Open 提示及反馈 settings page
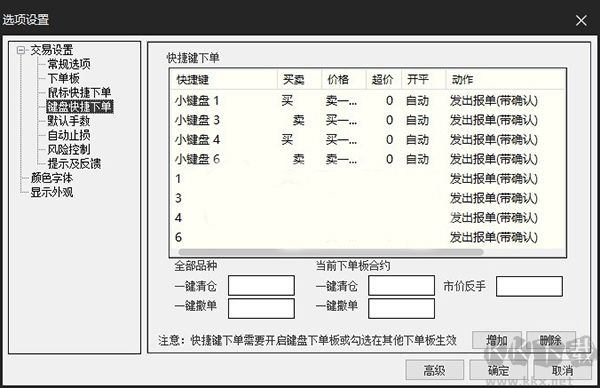 click(x=74, y=164)
